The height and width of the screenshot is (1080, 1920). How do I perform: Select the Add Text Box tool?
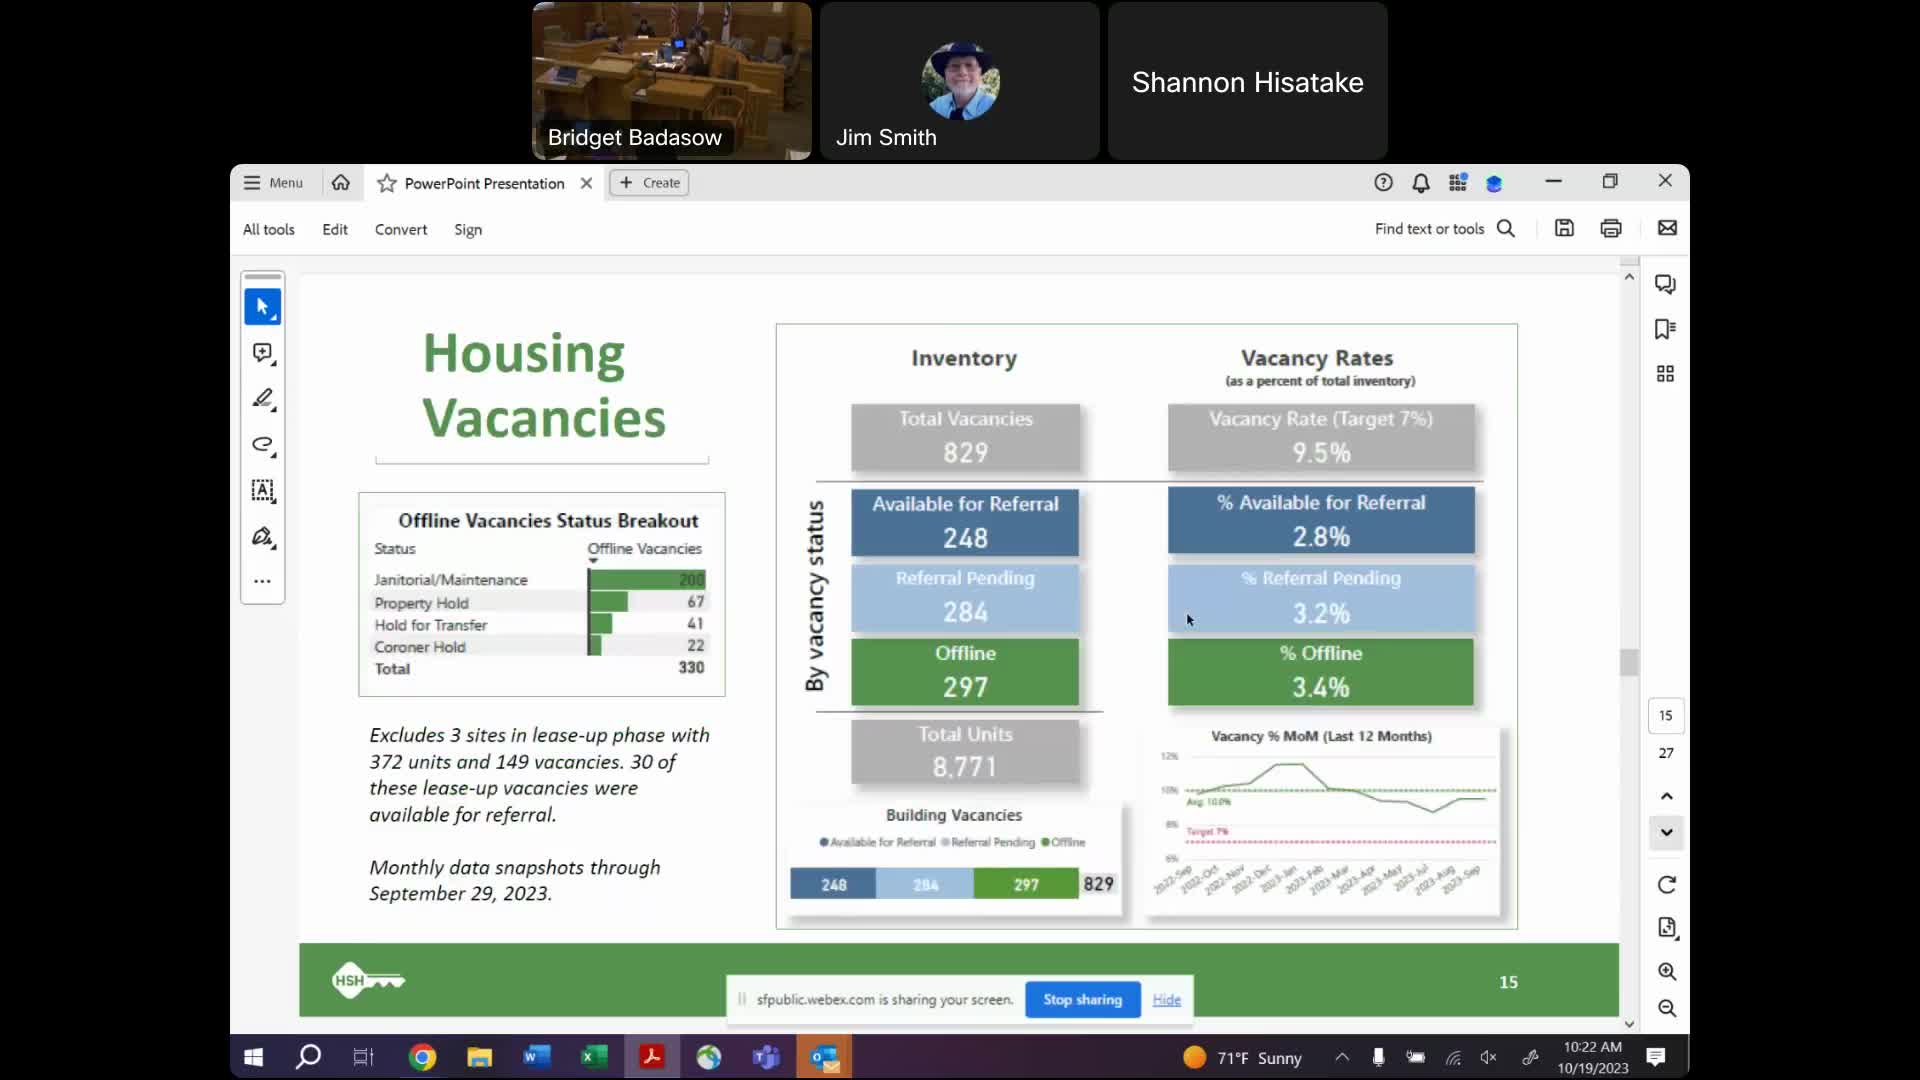[262, 491]
